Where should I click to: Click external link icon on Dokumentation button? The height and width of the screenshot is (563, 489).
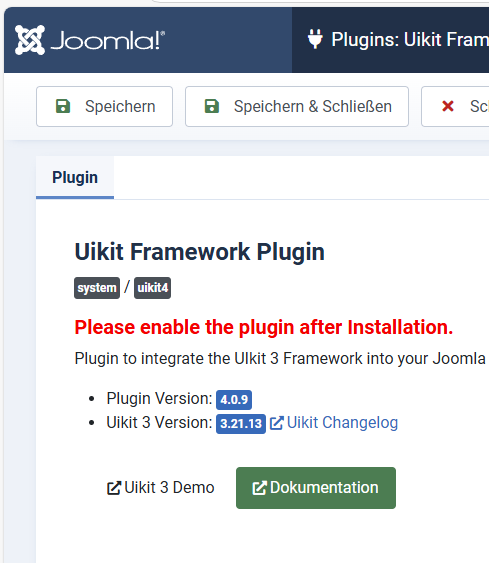click(260, 488)
